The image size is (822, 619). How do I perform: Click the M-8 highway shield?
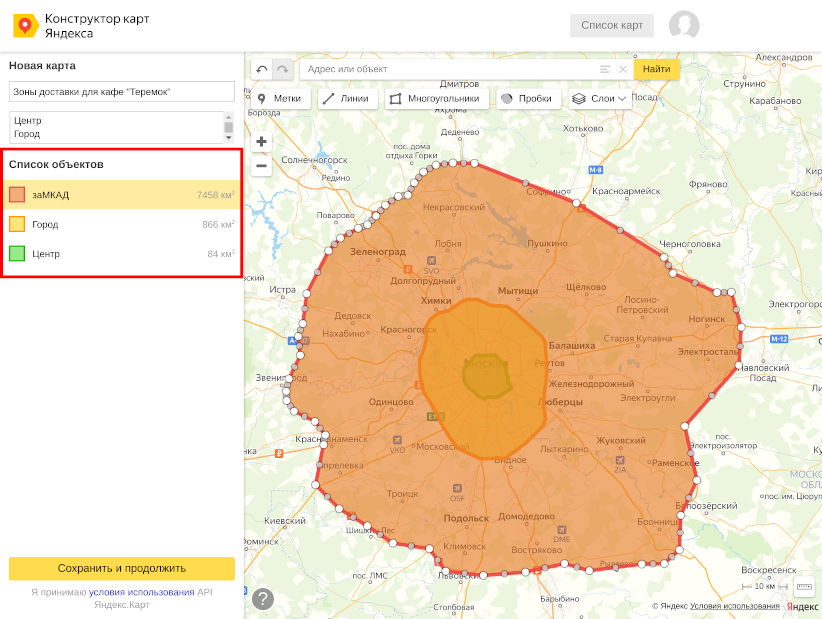pyautogui.click(x=596, y=170)
